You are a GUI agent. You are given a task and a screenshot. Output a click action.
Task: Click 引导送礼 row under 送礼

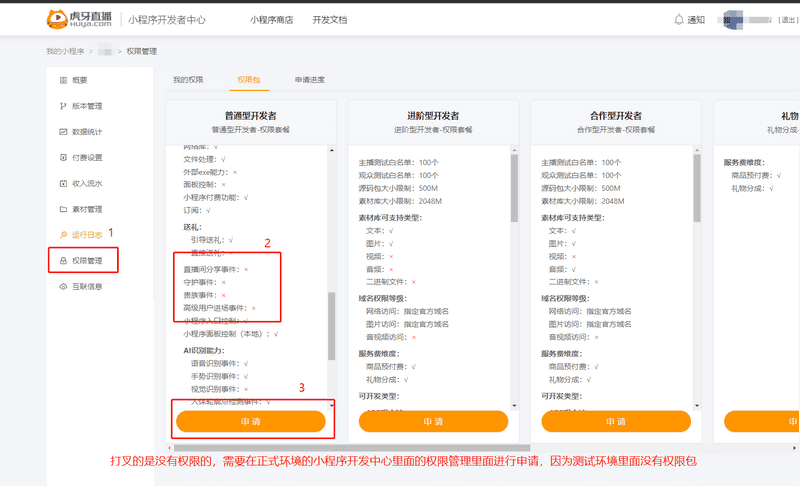pyautogui.click(x=212, y=240)
